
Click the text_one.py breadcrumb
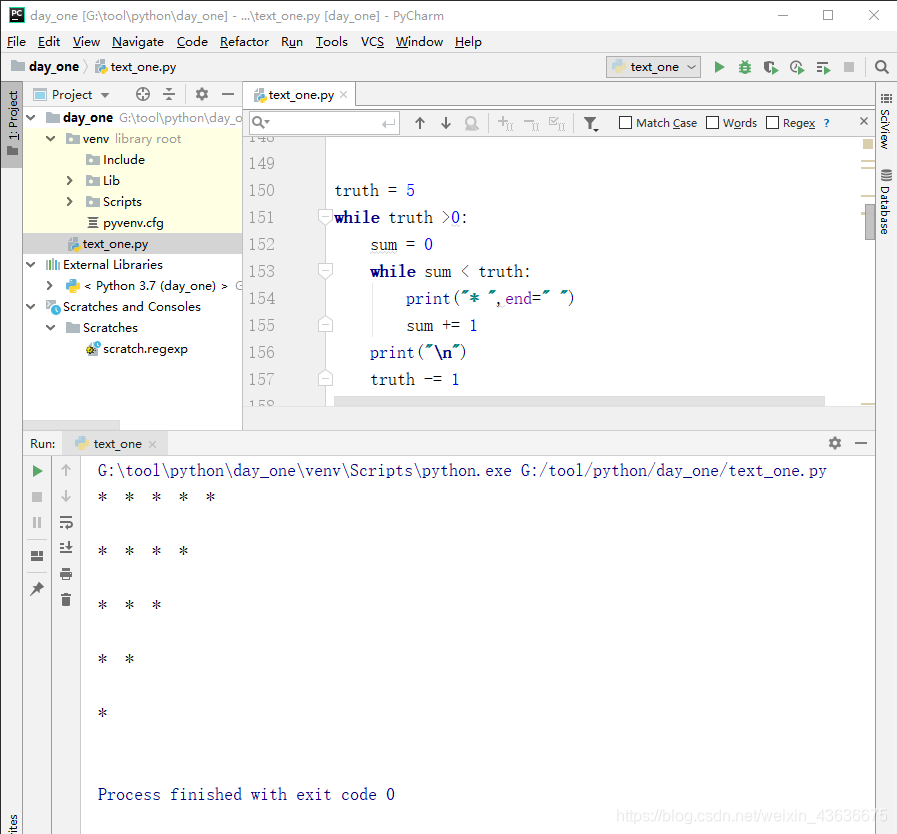point(136,67)
